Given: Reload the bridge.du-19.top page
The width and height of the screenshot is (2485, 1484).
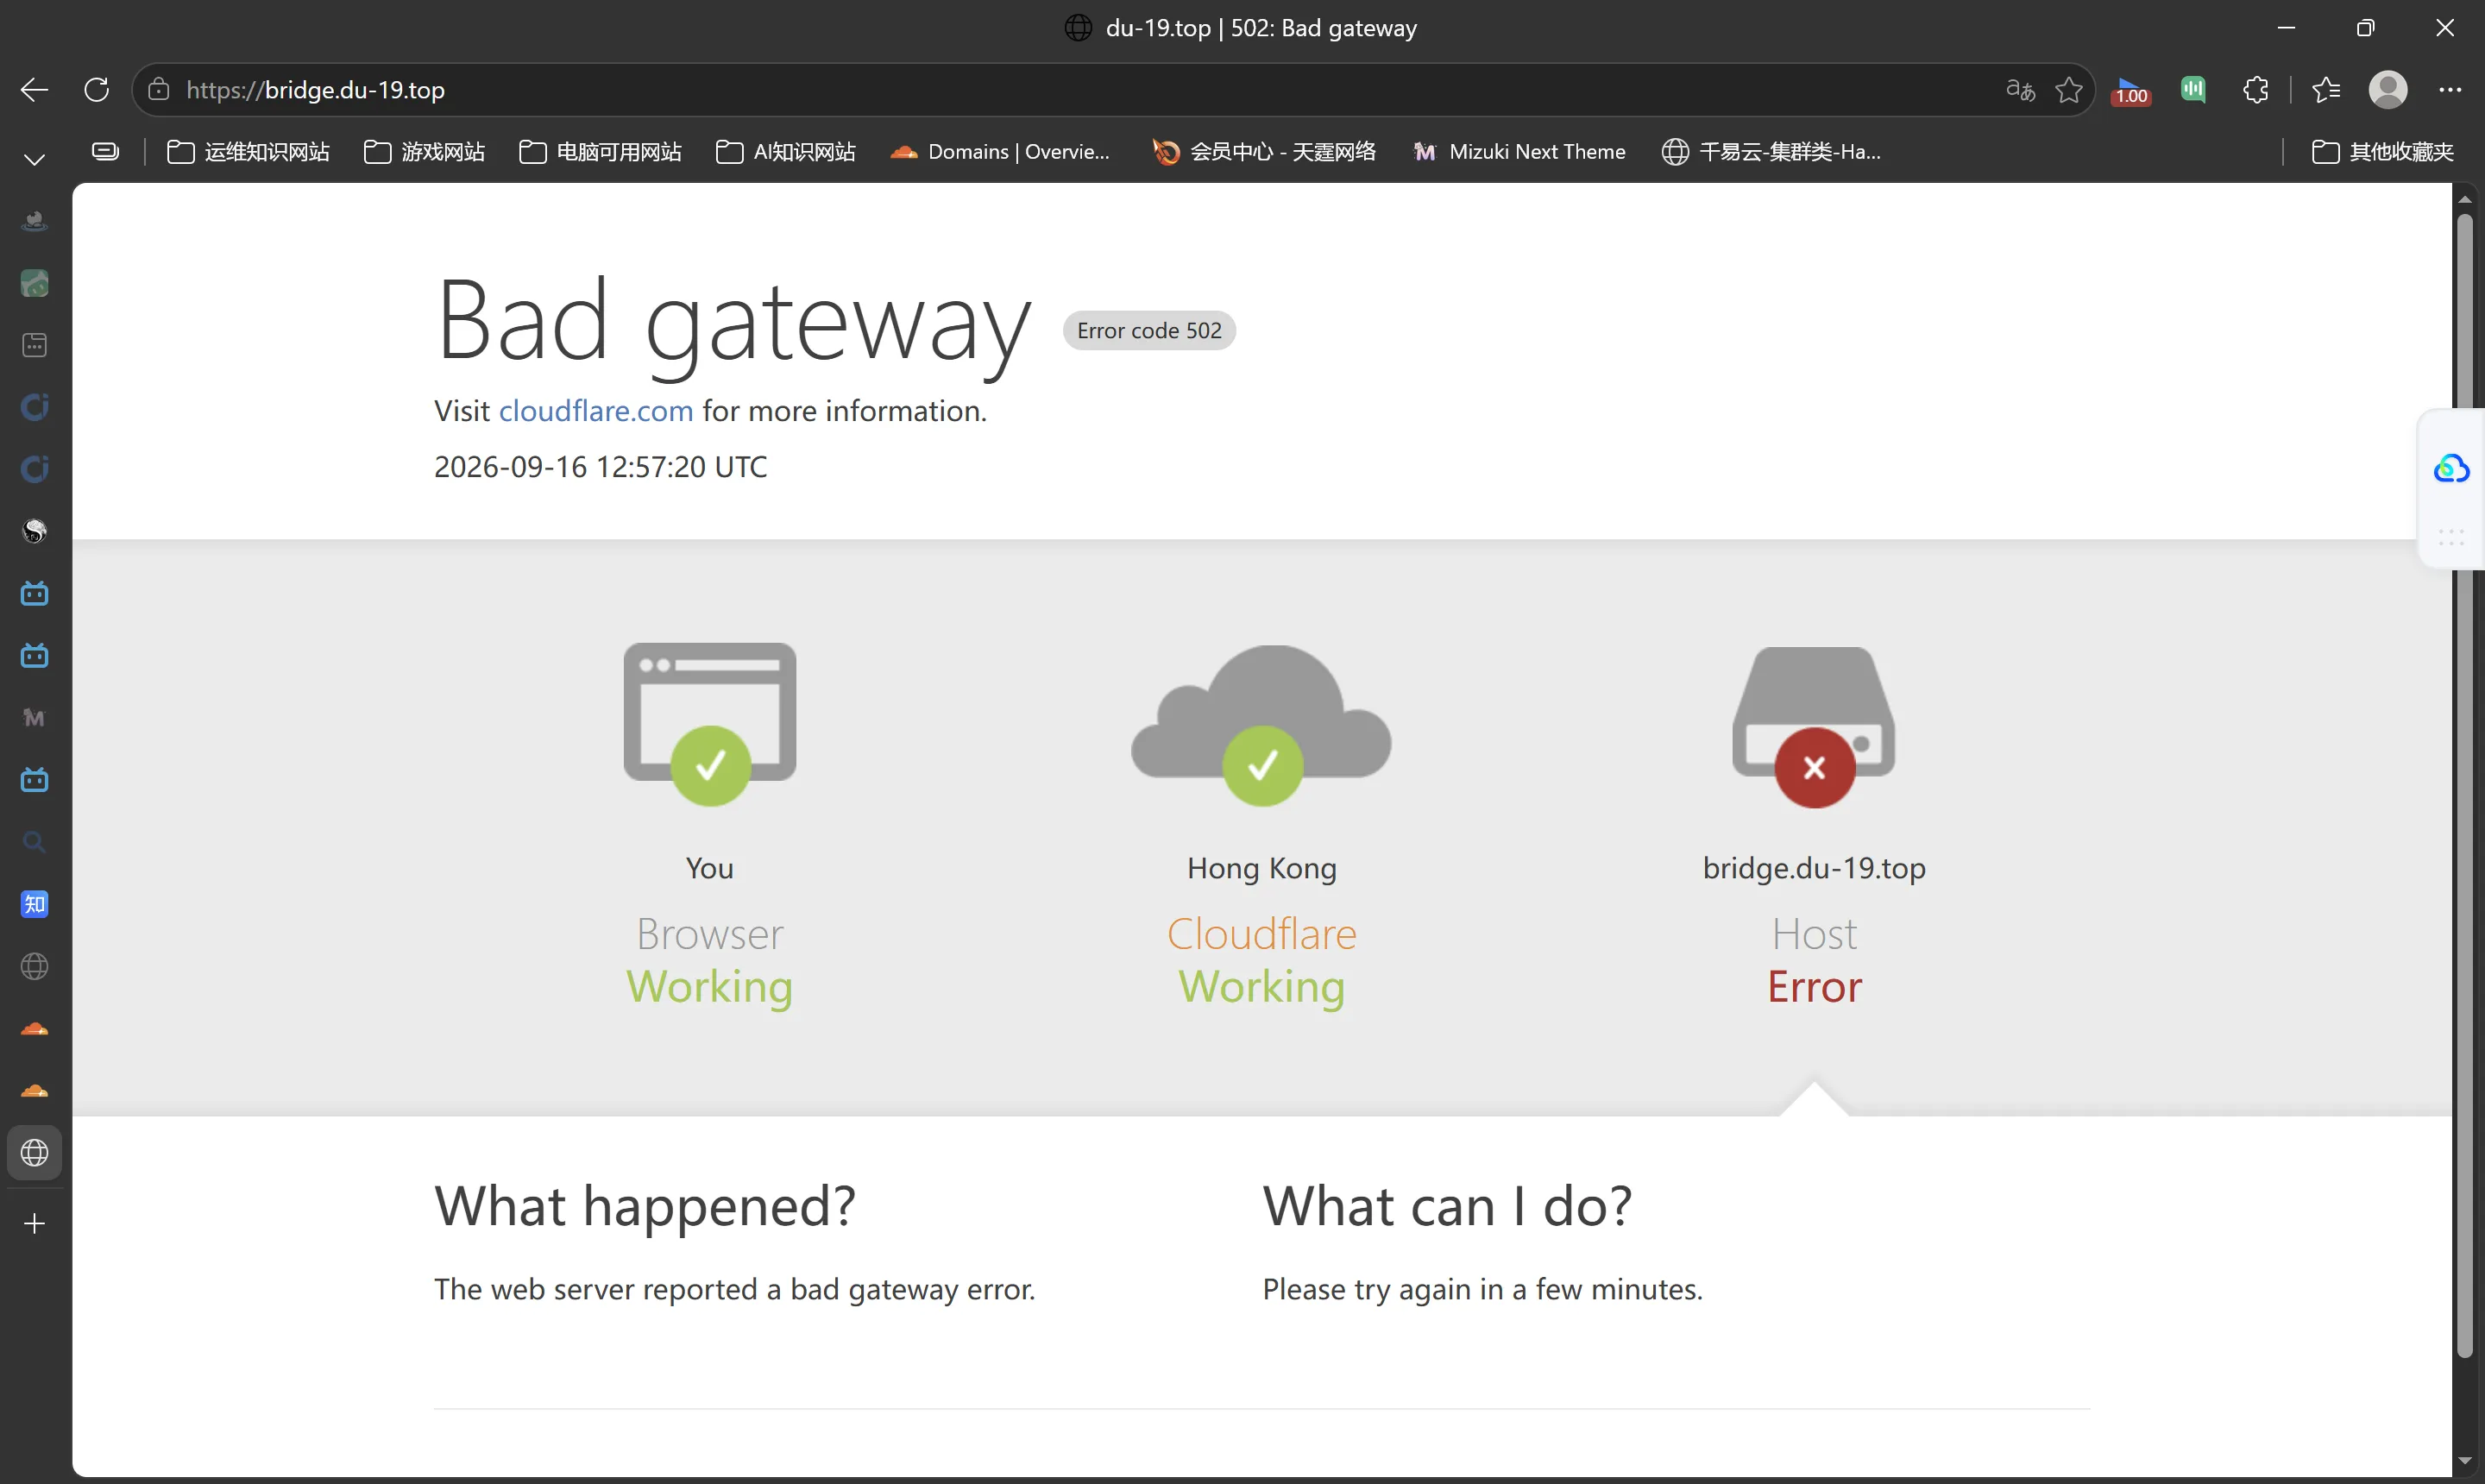Looking at the screenshot, I should pos(96,90).
